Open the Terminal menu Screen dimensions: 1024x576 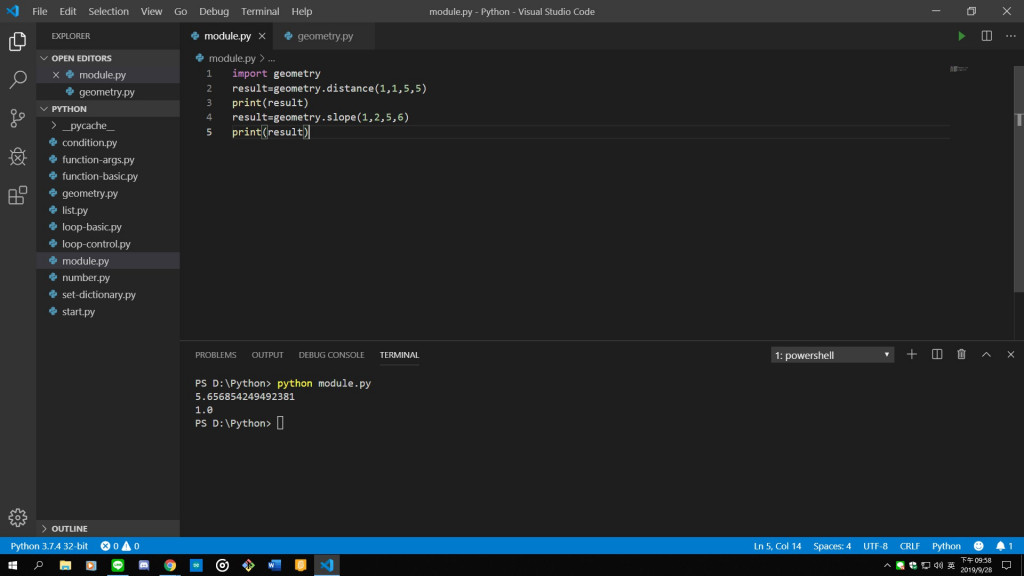[260, 11]
